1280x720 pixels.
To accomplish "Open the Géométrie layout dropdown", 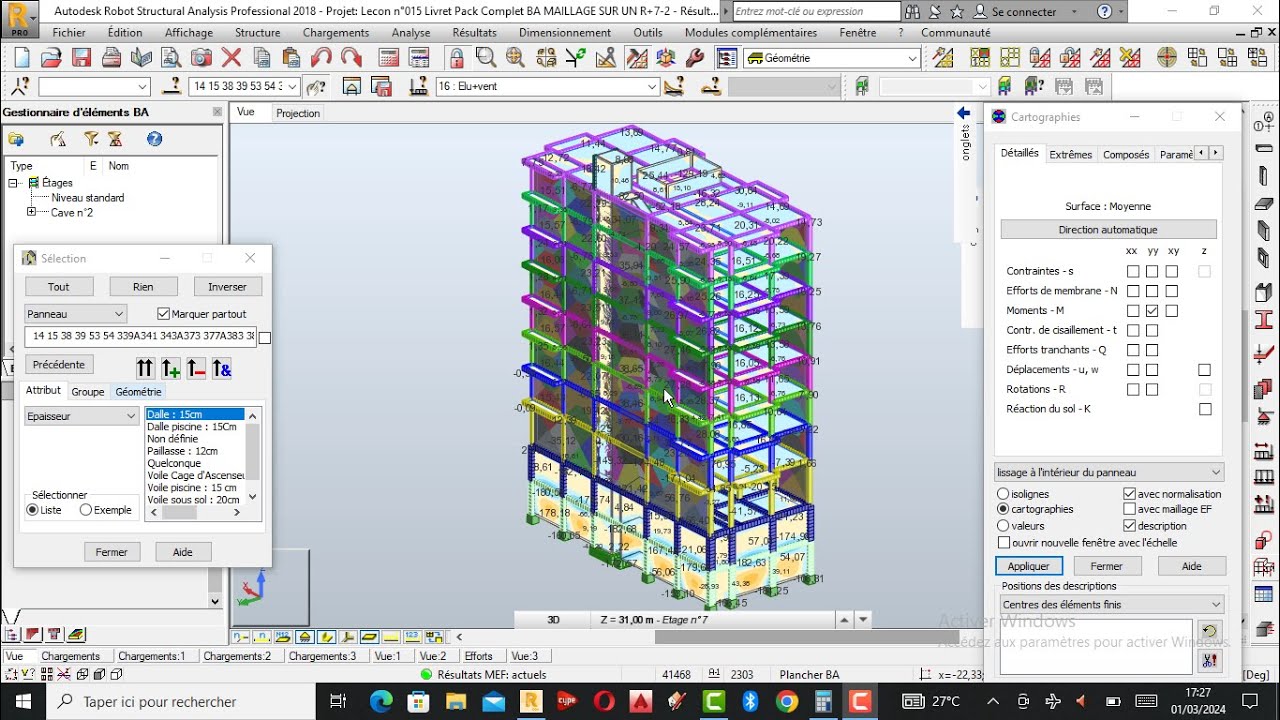I will point(912,58).
